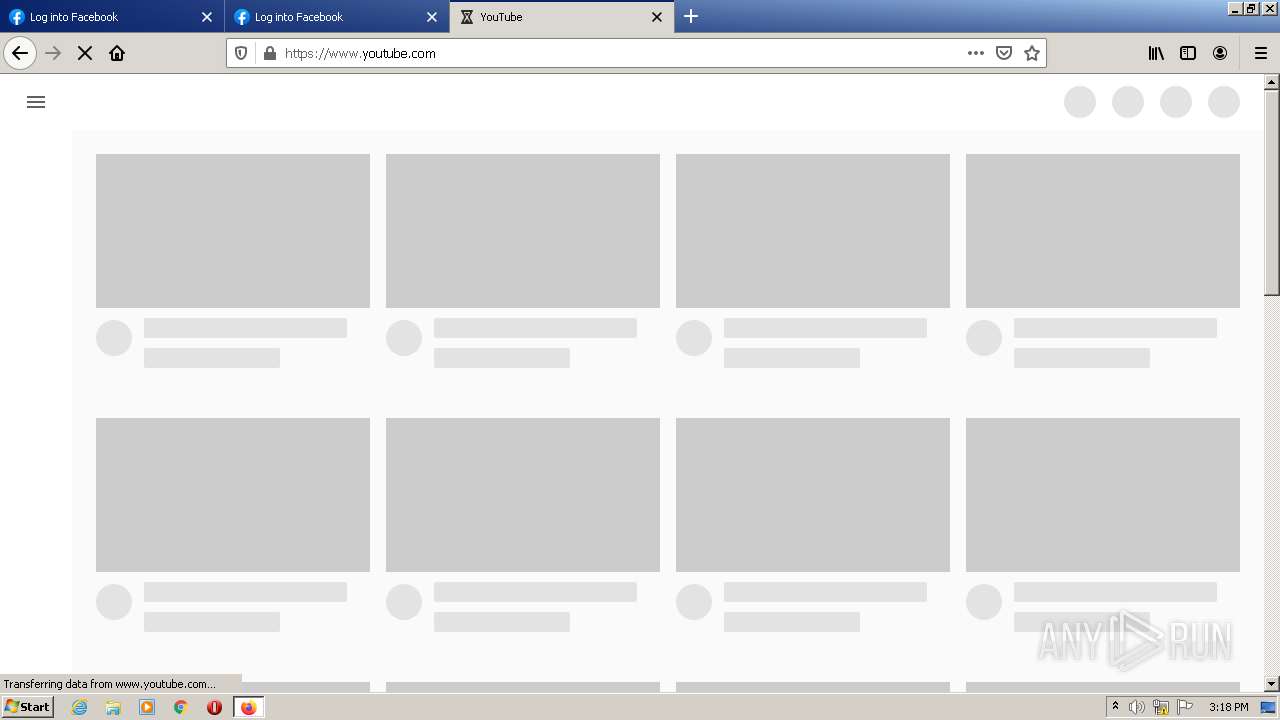Screen dimensions: 1280x720
Task: Close the first Facebook tab
Action: click(x=207, y=17)
